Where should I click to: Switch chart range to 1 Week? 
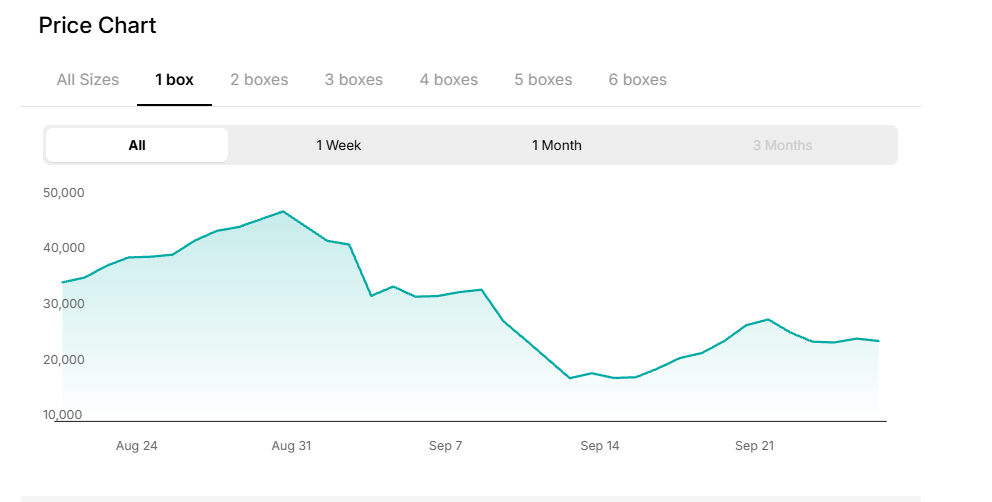[338, 145]
